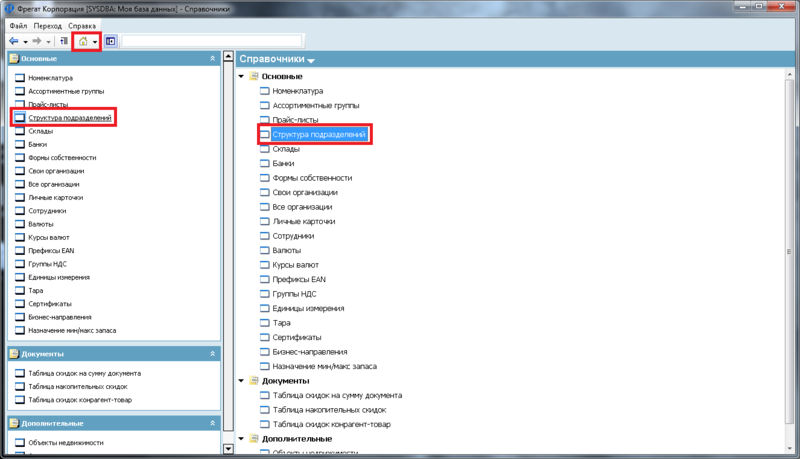800x459 pixels.
Task: Open Таблица скидок контрагент-товар sidebar link
Action: tap(80, 400)
